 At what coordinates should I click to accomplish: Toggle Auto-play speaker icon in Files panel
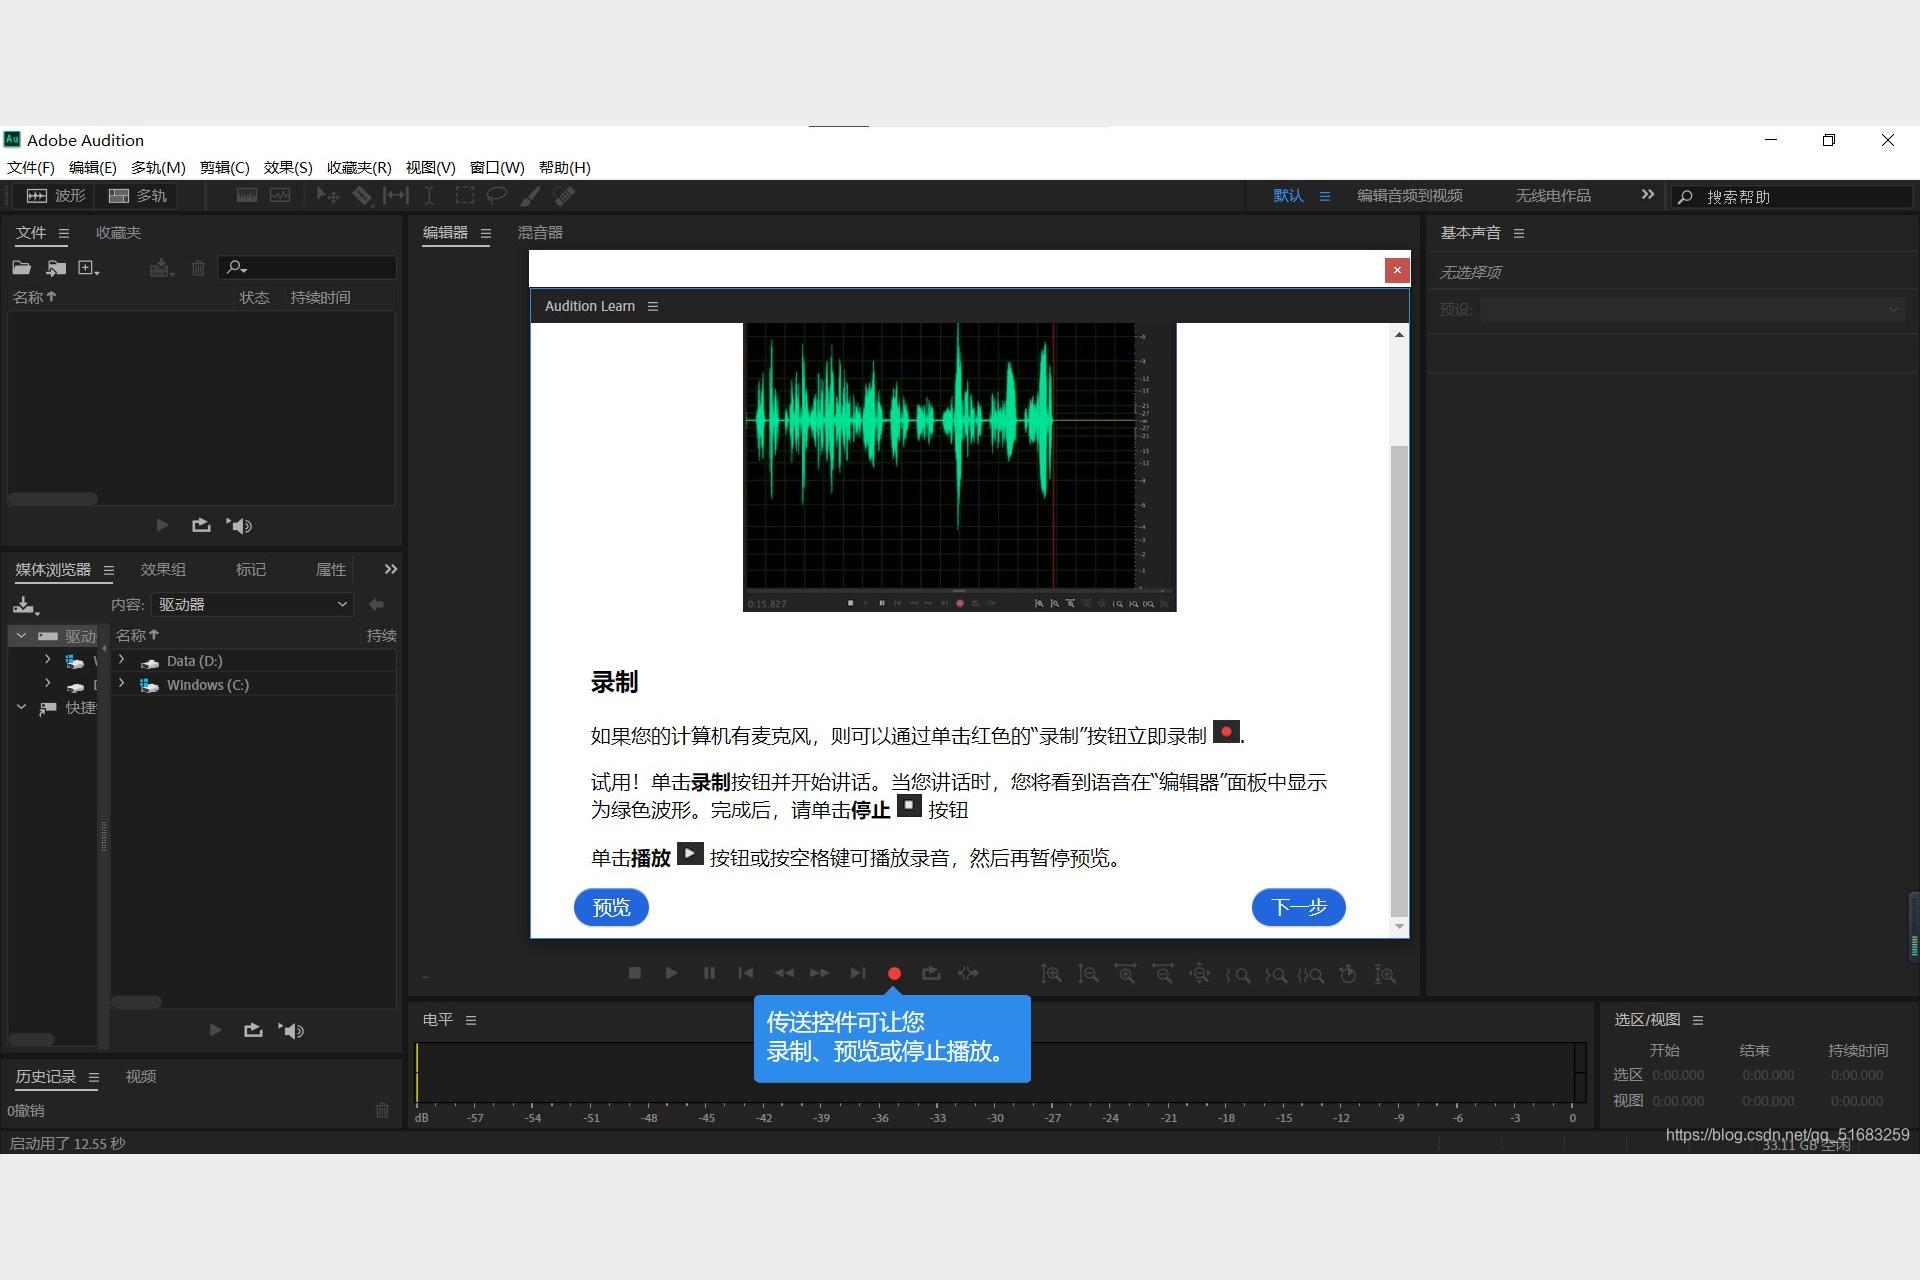click(x=239, y=525)
